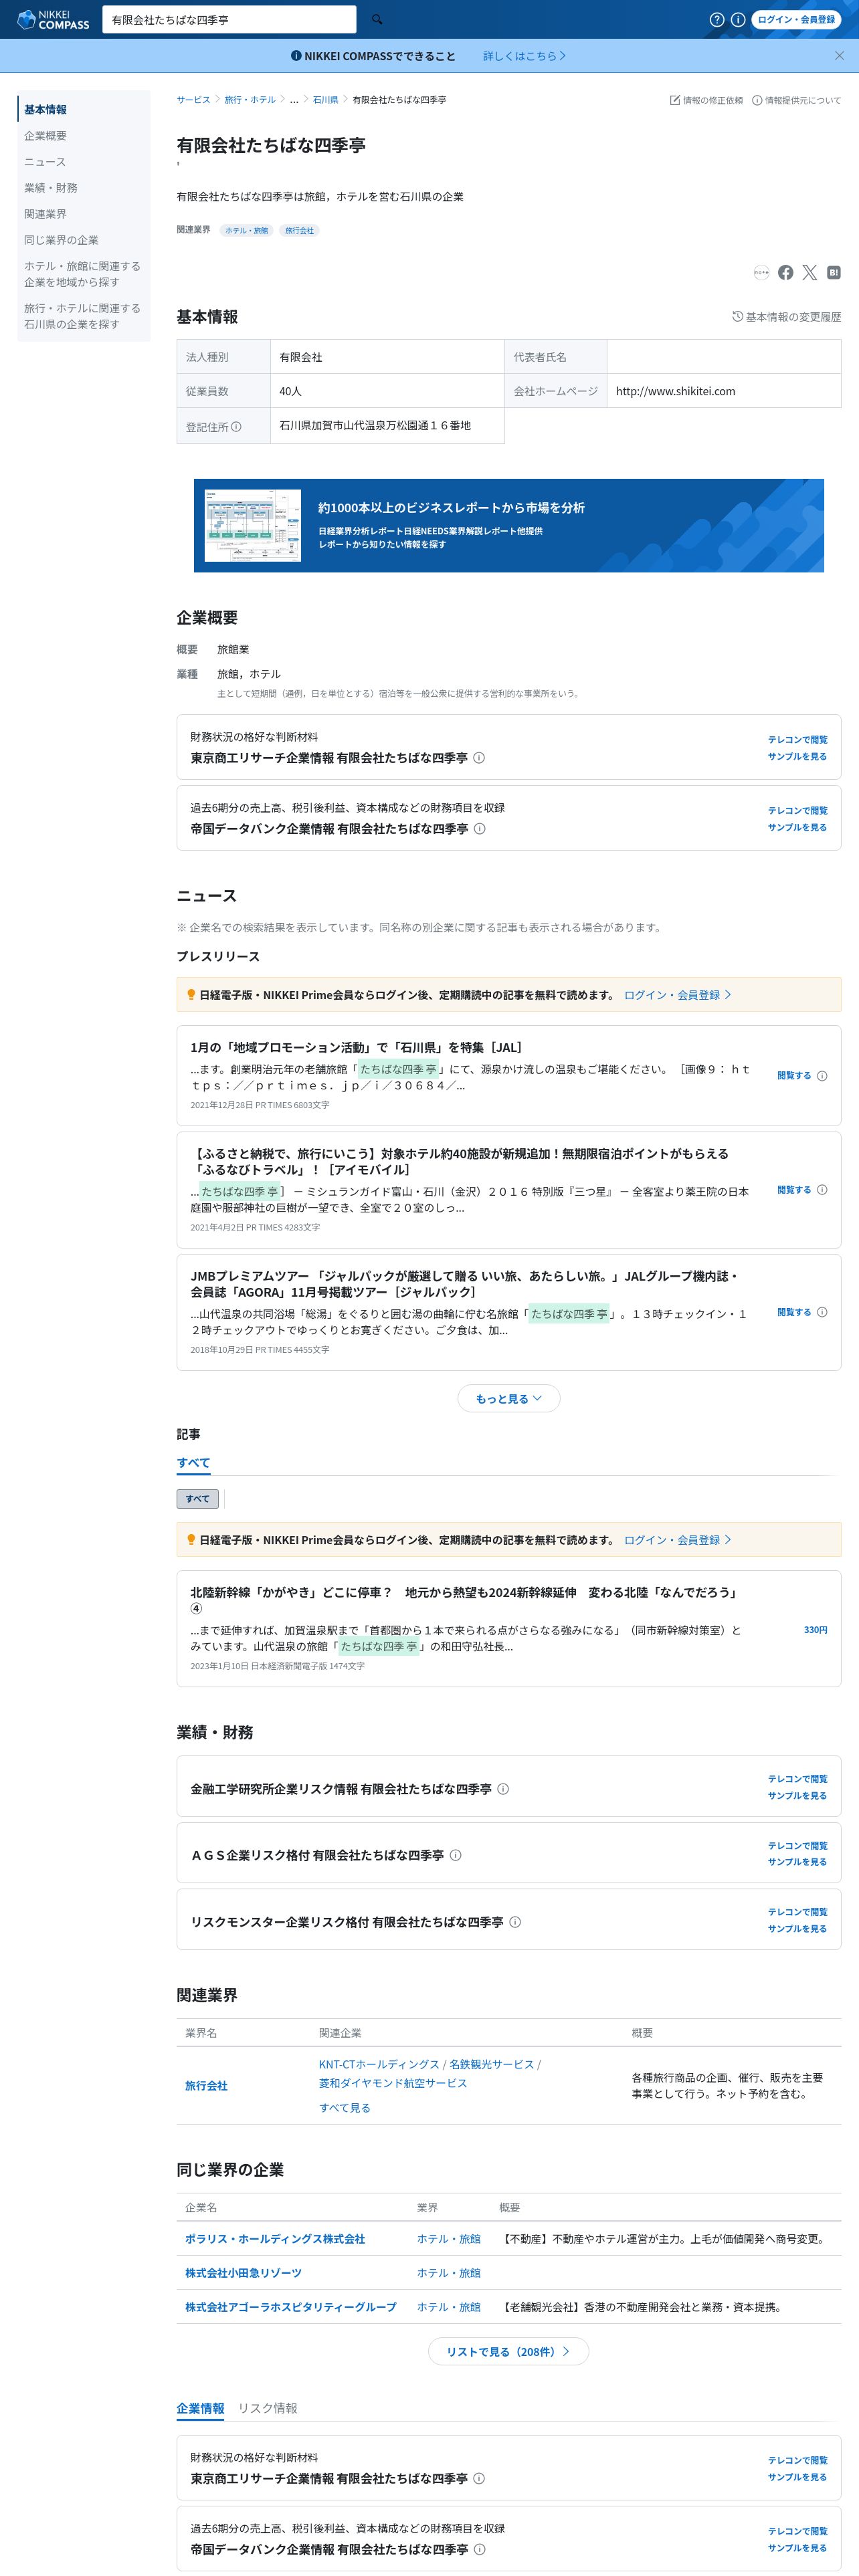859x2576 pixels.
Task: Select 同じ業界の企業 in sidebar
Action: point(61,240)
